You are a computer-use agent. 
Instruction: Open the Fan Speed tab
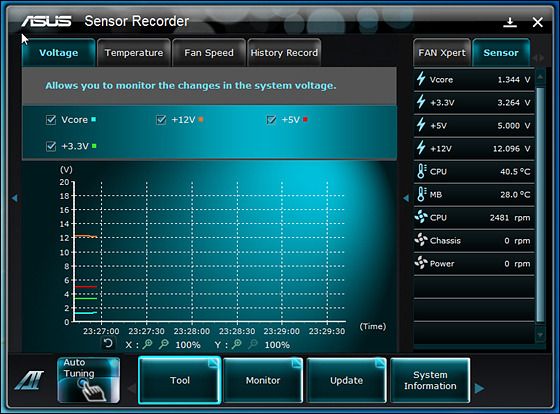tap(209, 53)
